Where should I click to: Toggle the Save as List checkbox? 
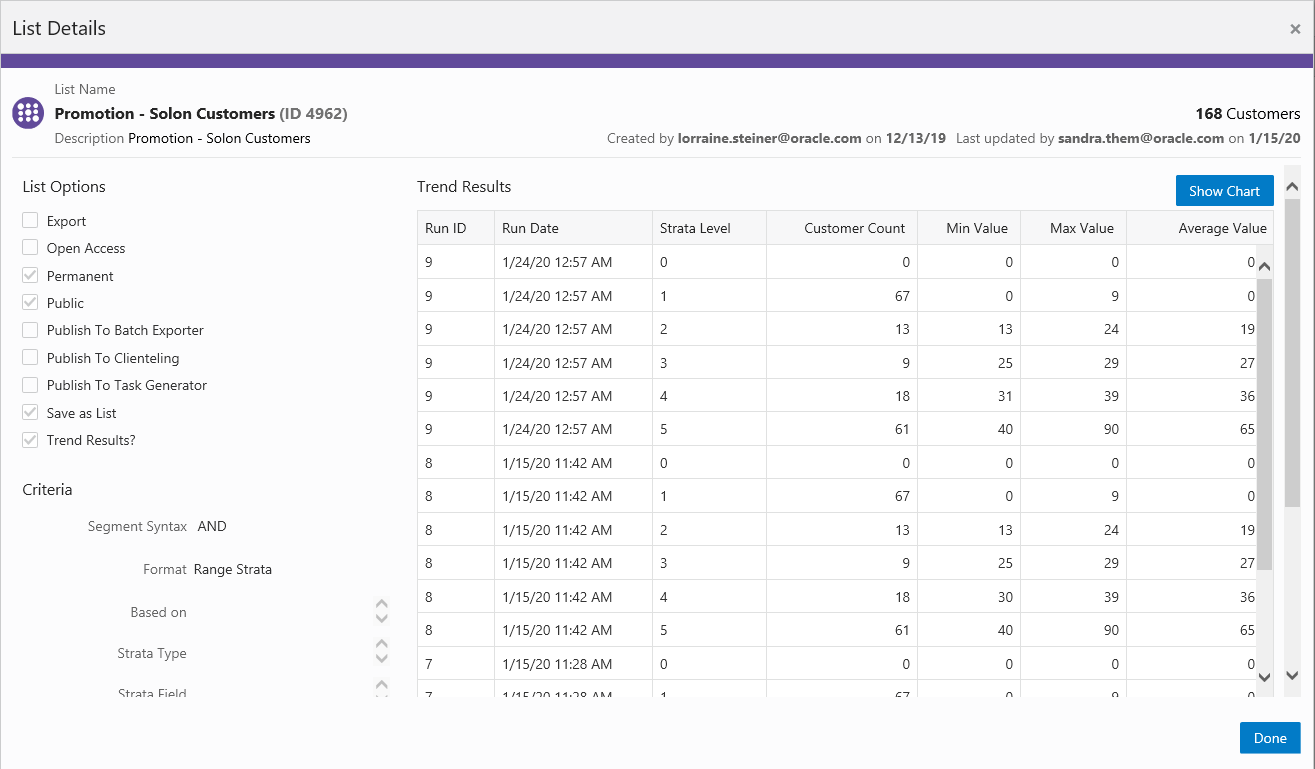(30, 413)
